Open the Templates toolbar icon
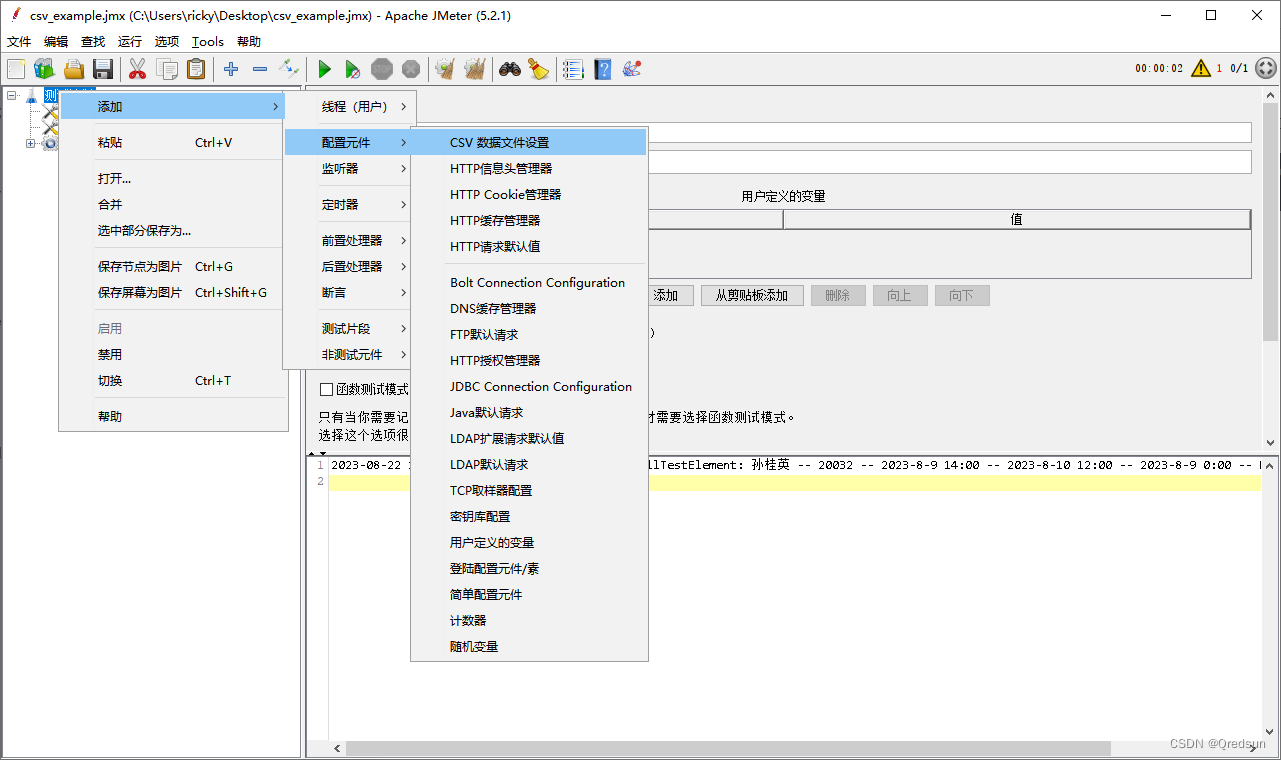This screenshot has width=1281, height=760. pyautogui.click(x=44, y=69)
